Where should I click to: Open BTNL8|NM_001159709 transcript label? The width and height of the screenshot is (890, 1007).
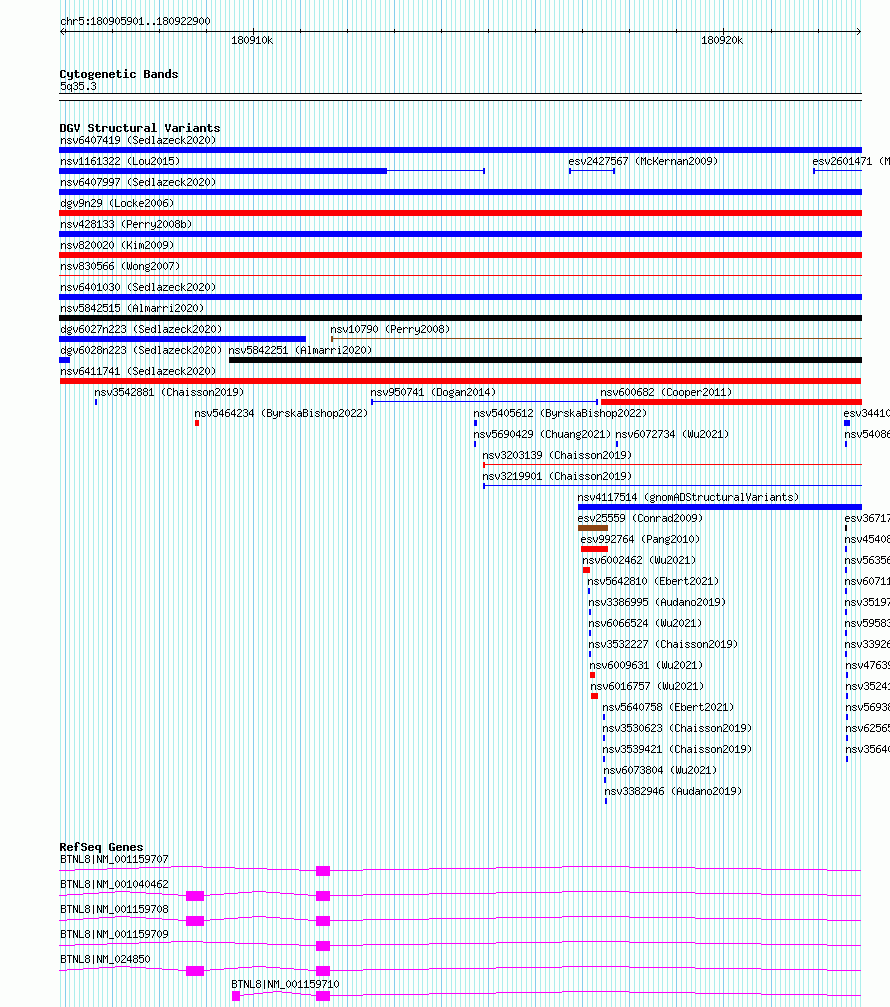(114, 934)
